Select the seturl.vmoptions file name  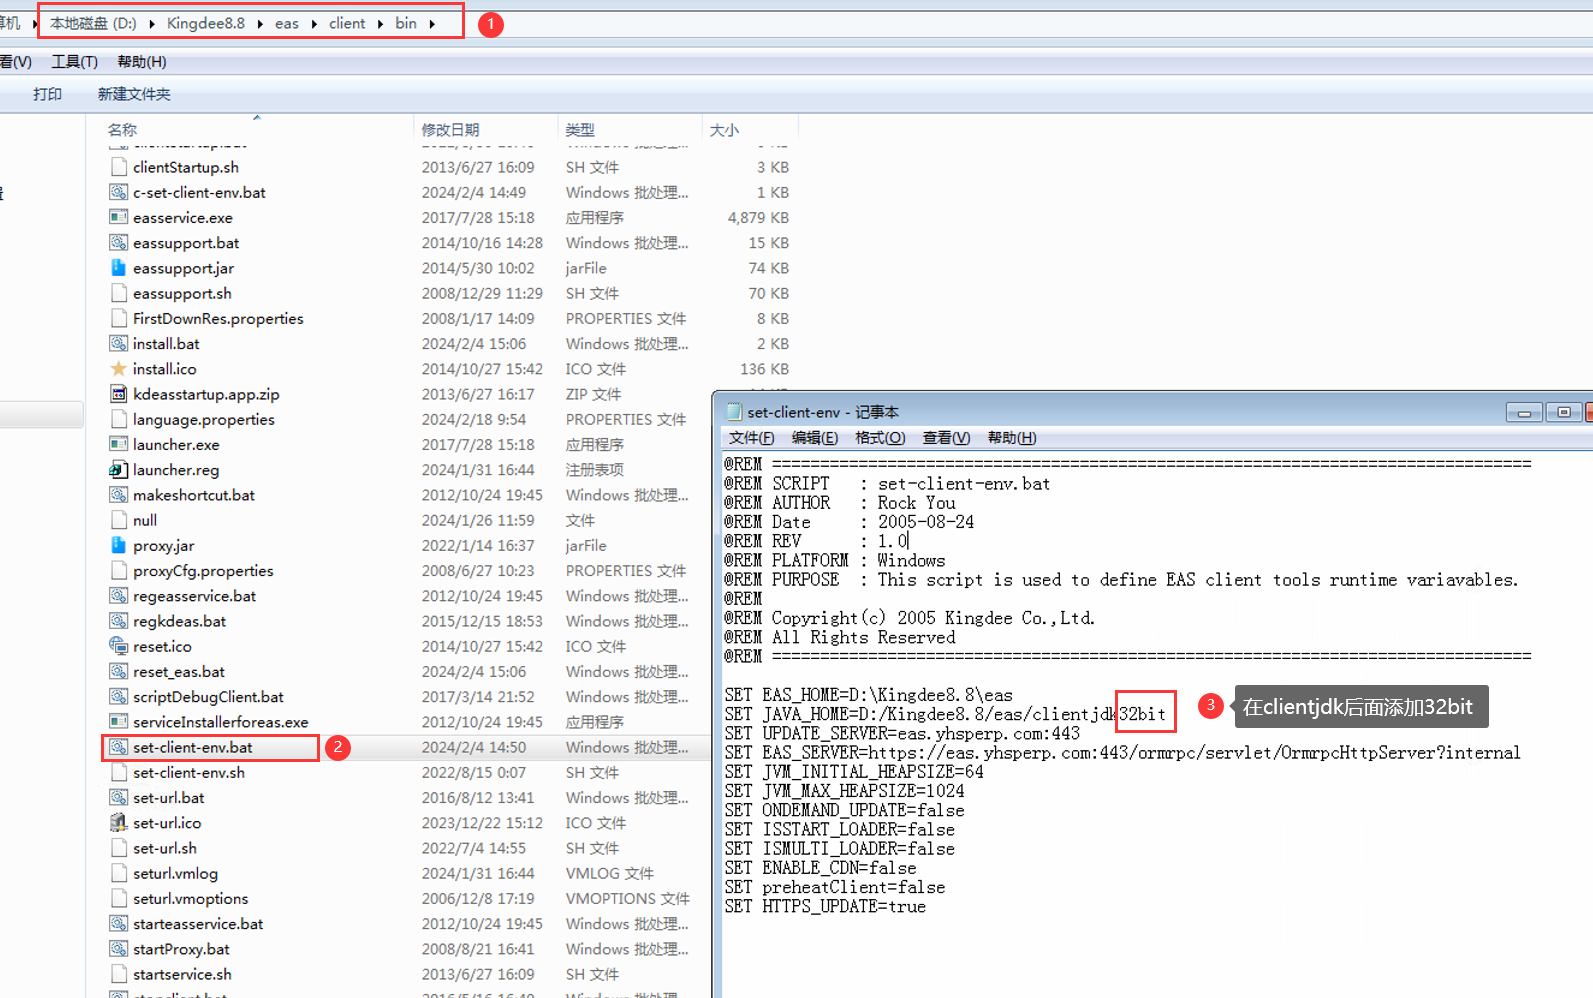(x=190, y=898)
